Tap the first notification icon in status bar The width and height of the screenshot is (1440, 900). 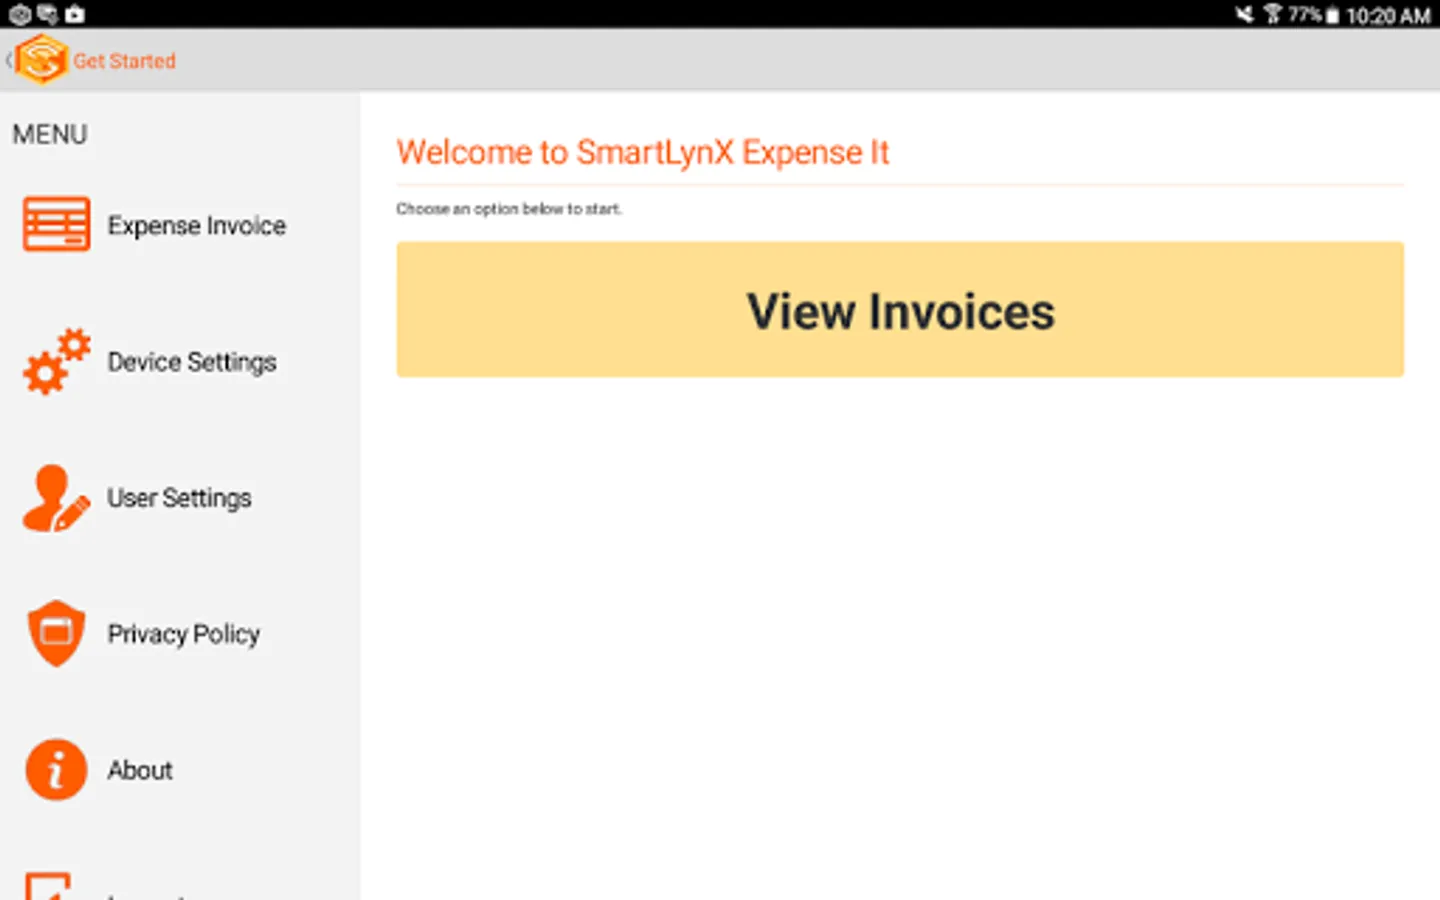pos(19,14)
